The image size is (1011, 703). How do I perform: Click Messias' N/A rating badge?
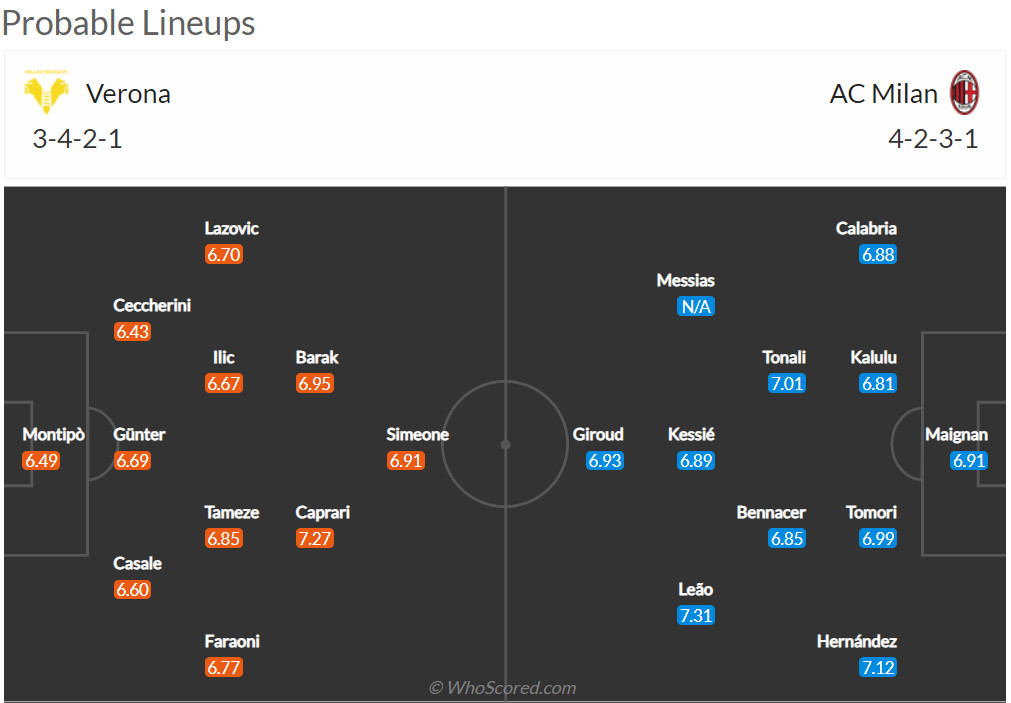(696, 306)
